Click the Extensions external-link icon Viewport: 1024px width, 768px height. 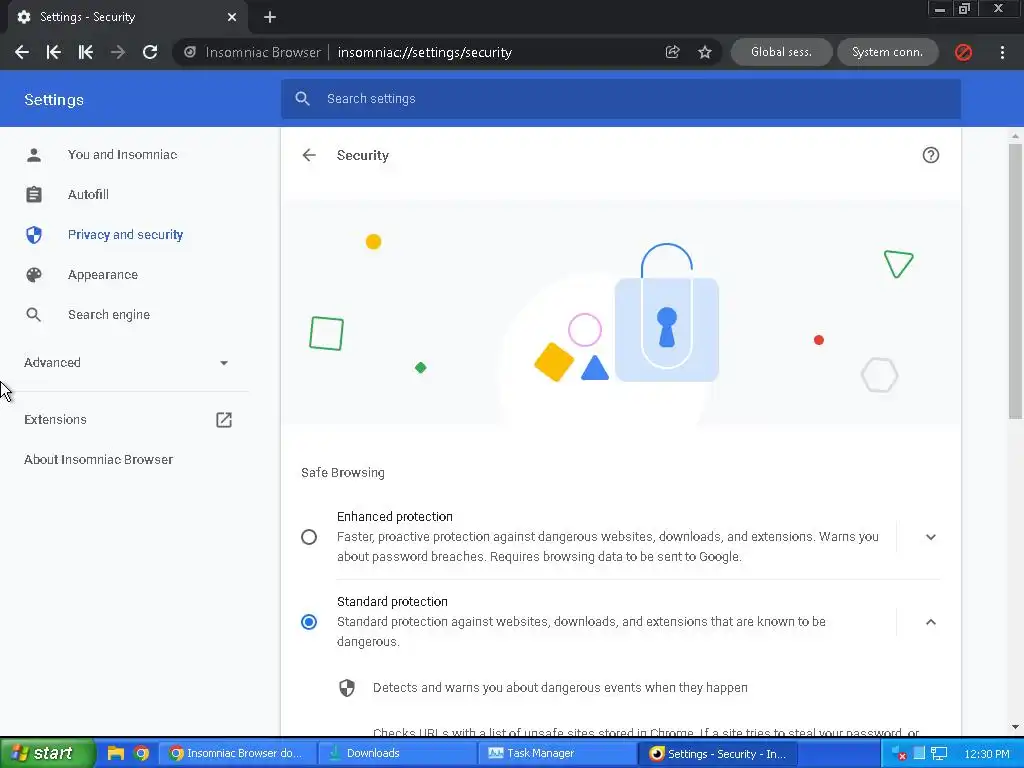tap(224, 420)
